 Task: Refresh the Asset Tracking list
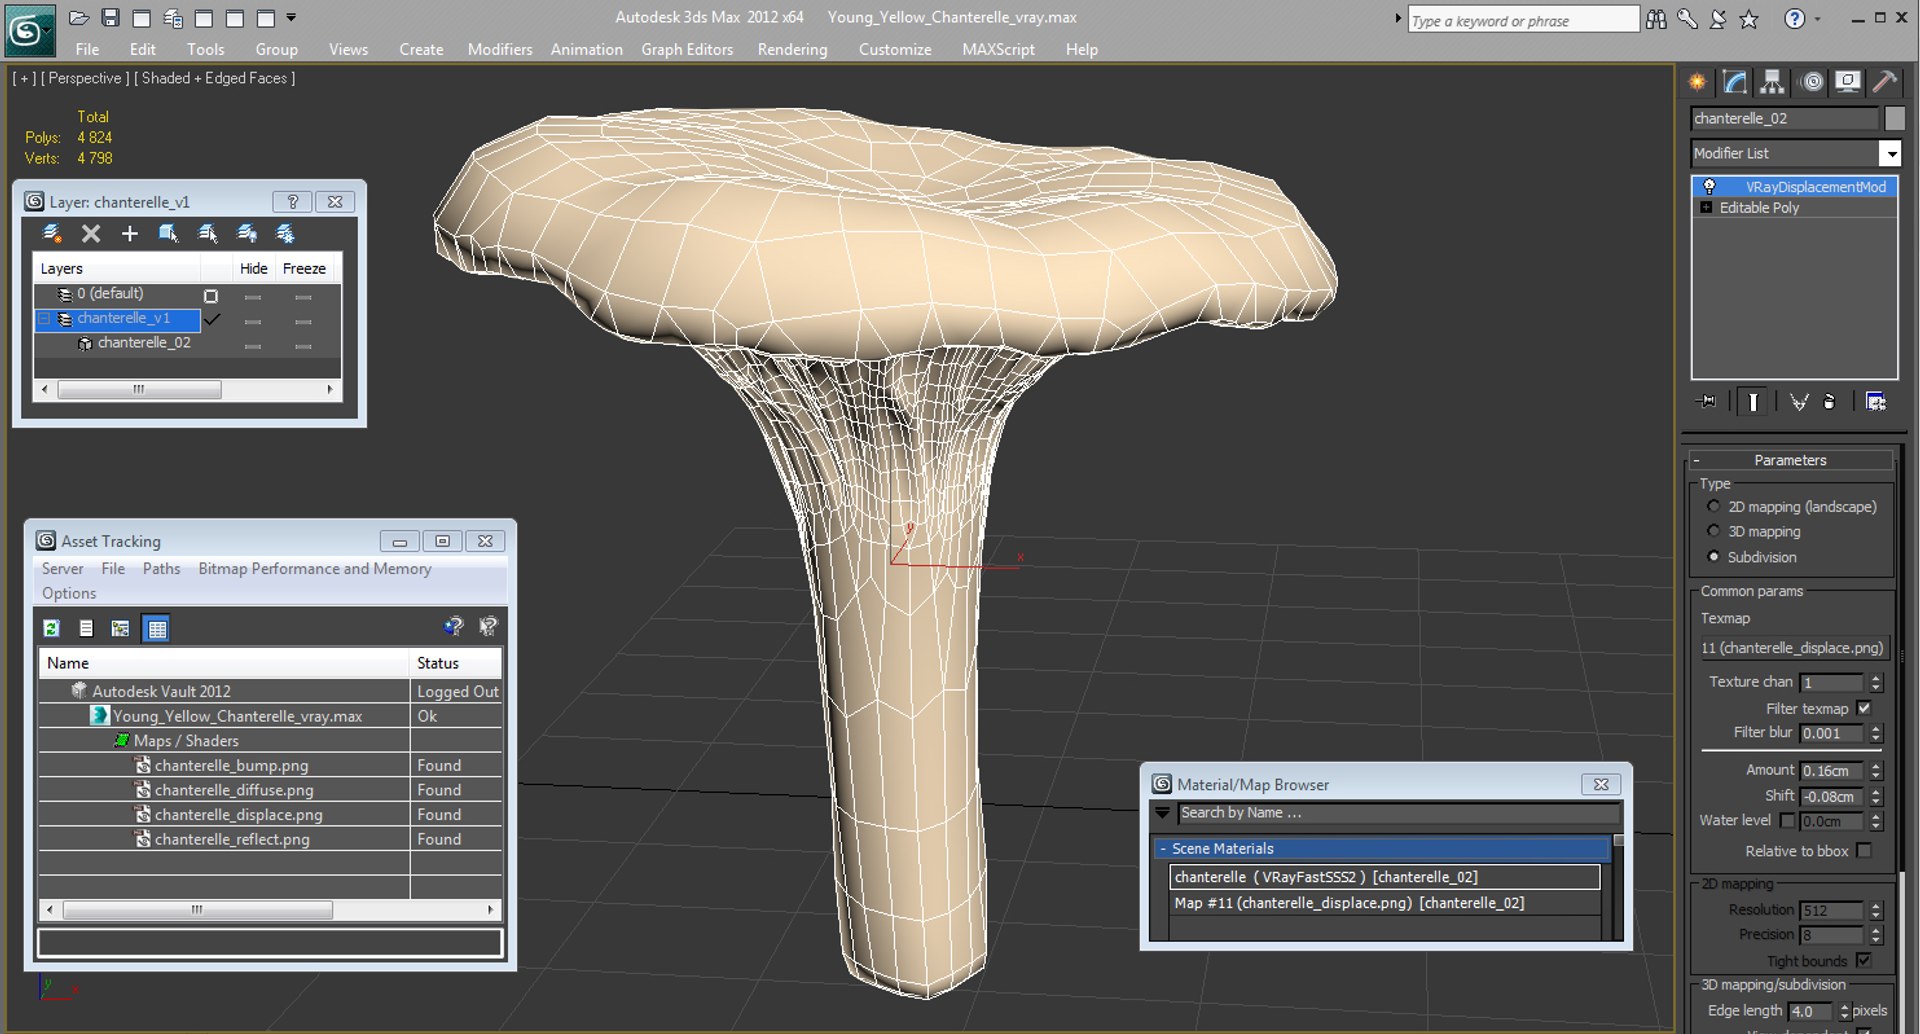52,628
